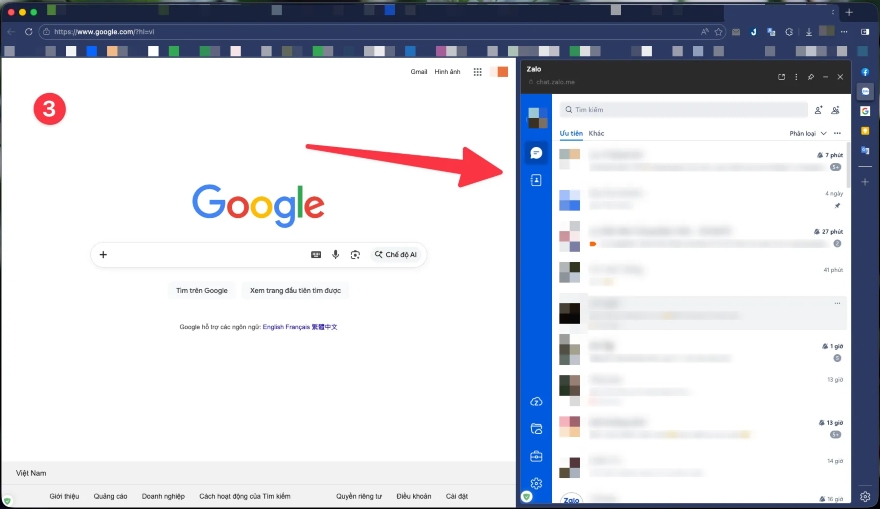
Task: Select the Ưu tiên tab
Action: pos(571,133)
